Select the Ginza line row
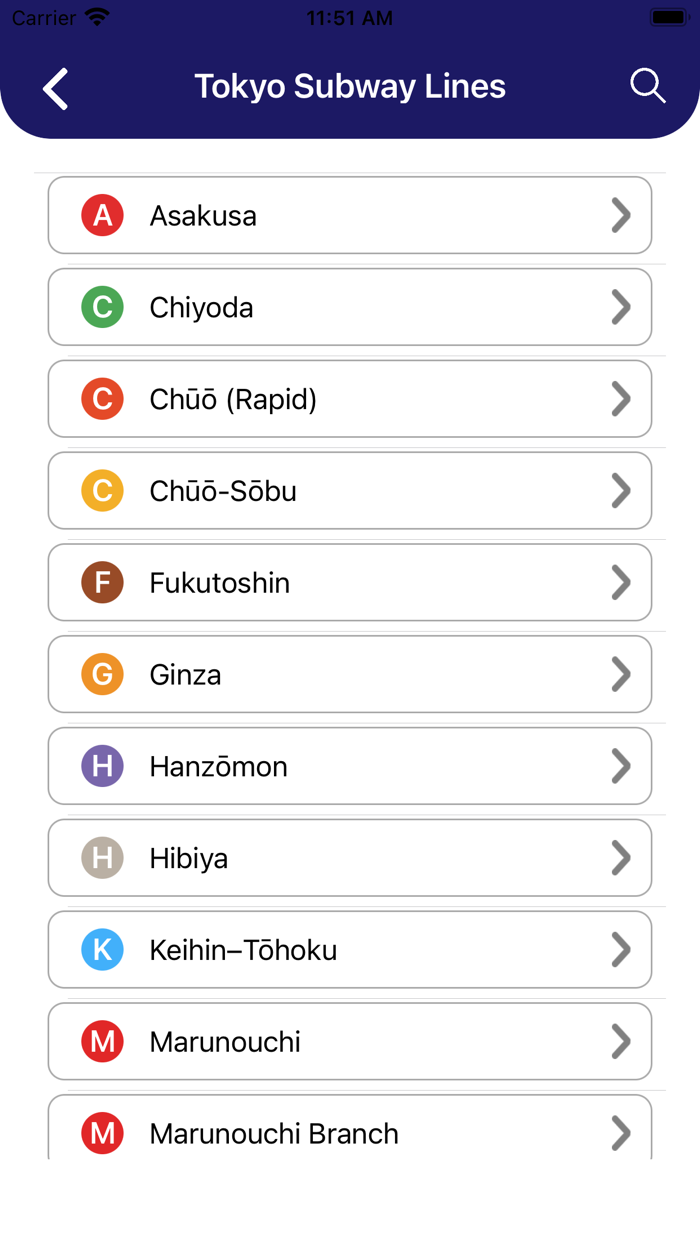The height and width of the screenshot is (1244, 700). (350, 674)
